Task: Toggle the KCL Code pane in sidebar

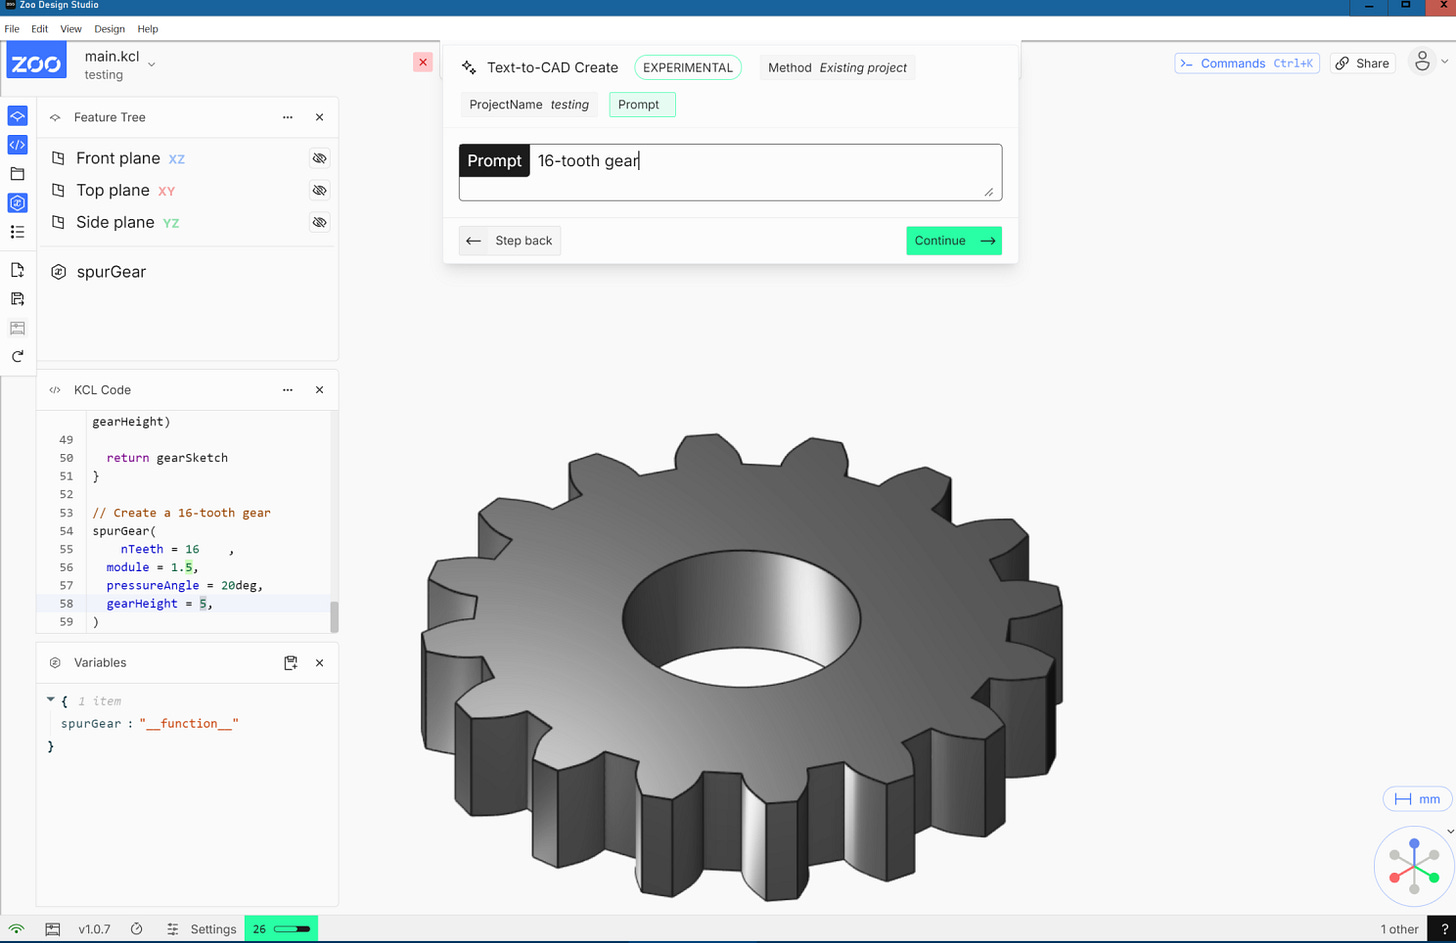Action: [17, 145]
